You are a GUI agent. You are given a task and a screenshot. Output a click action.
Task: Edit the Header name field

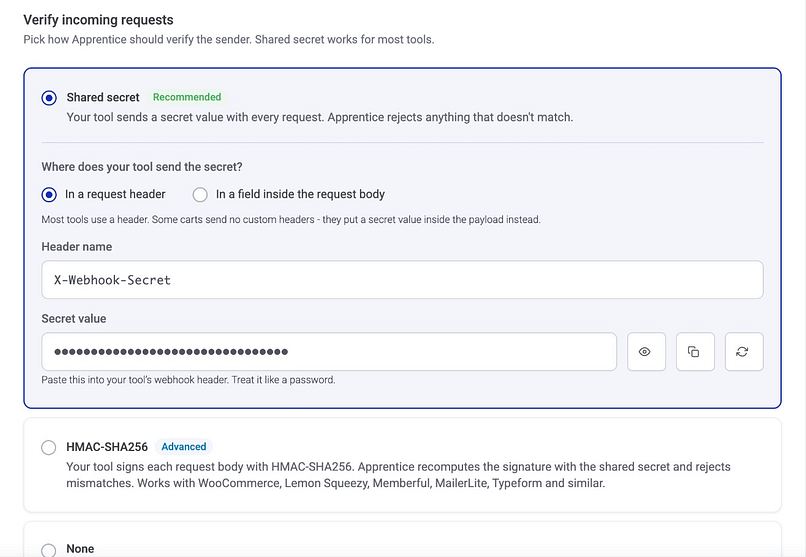click(x=402, y=280)
